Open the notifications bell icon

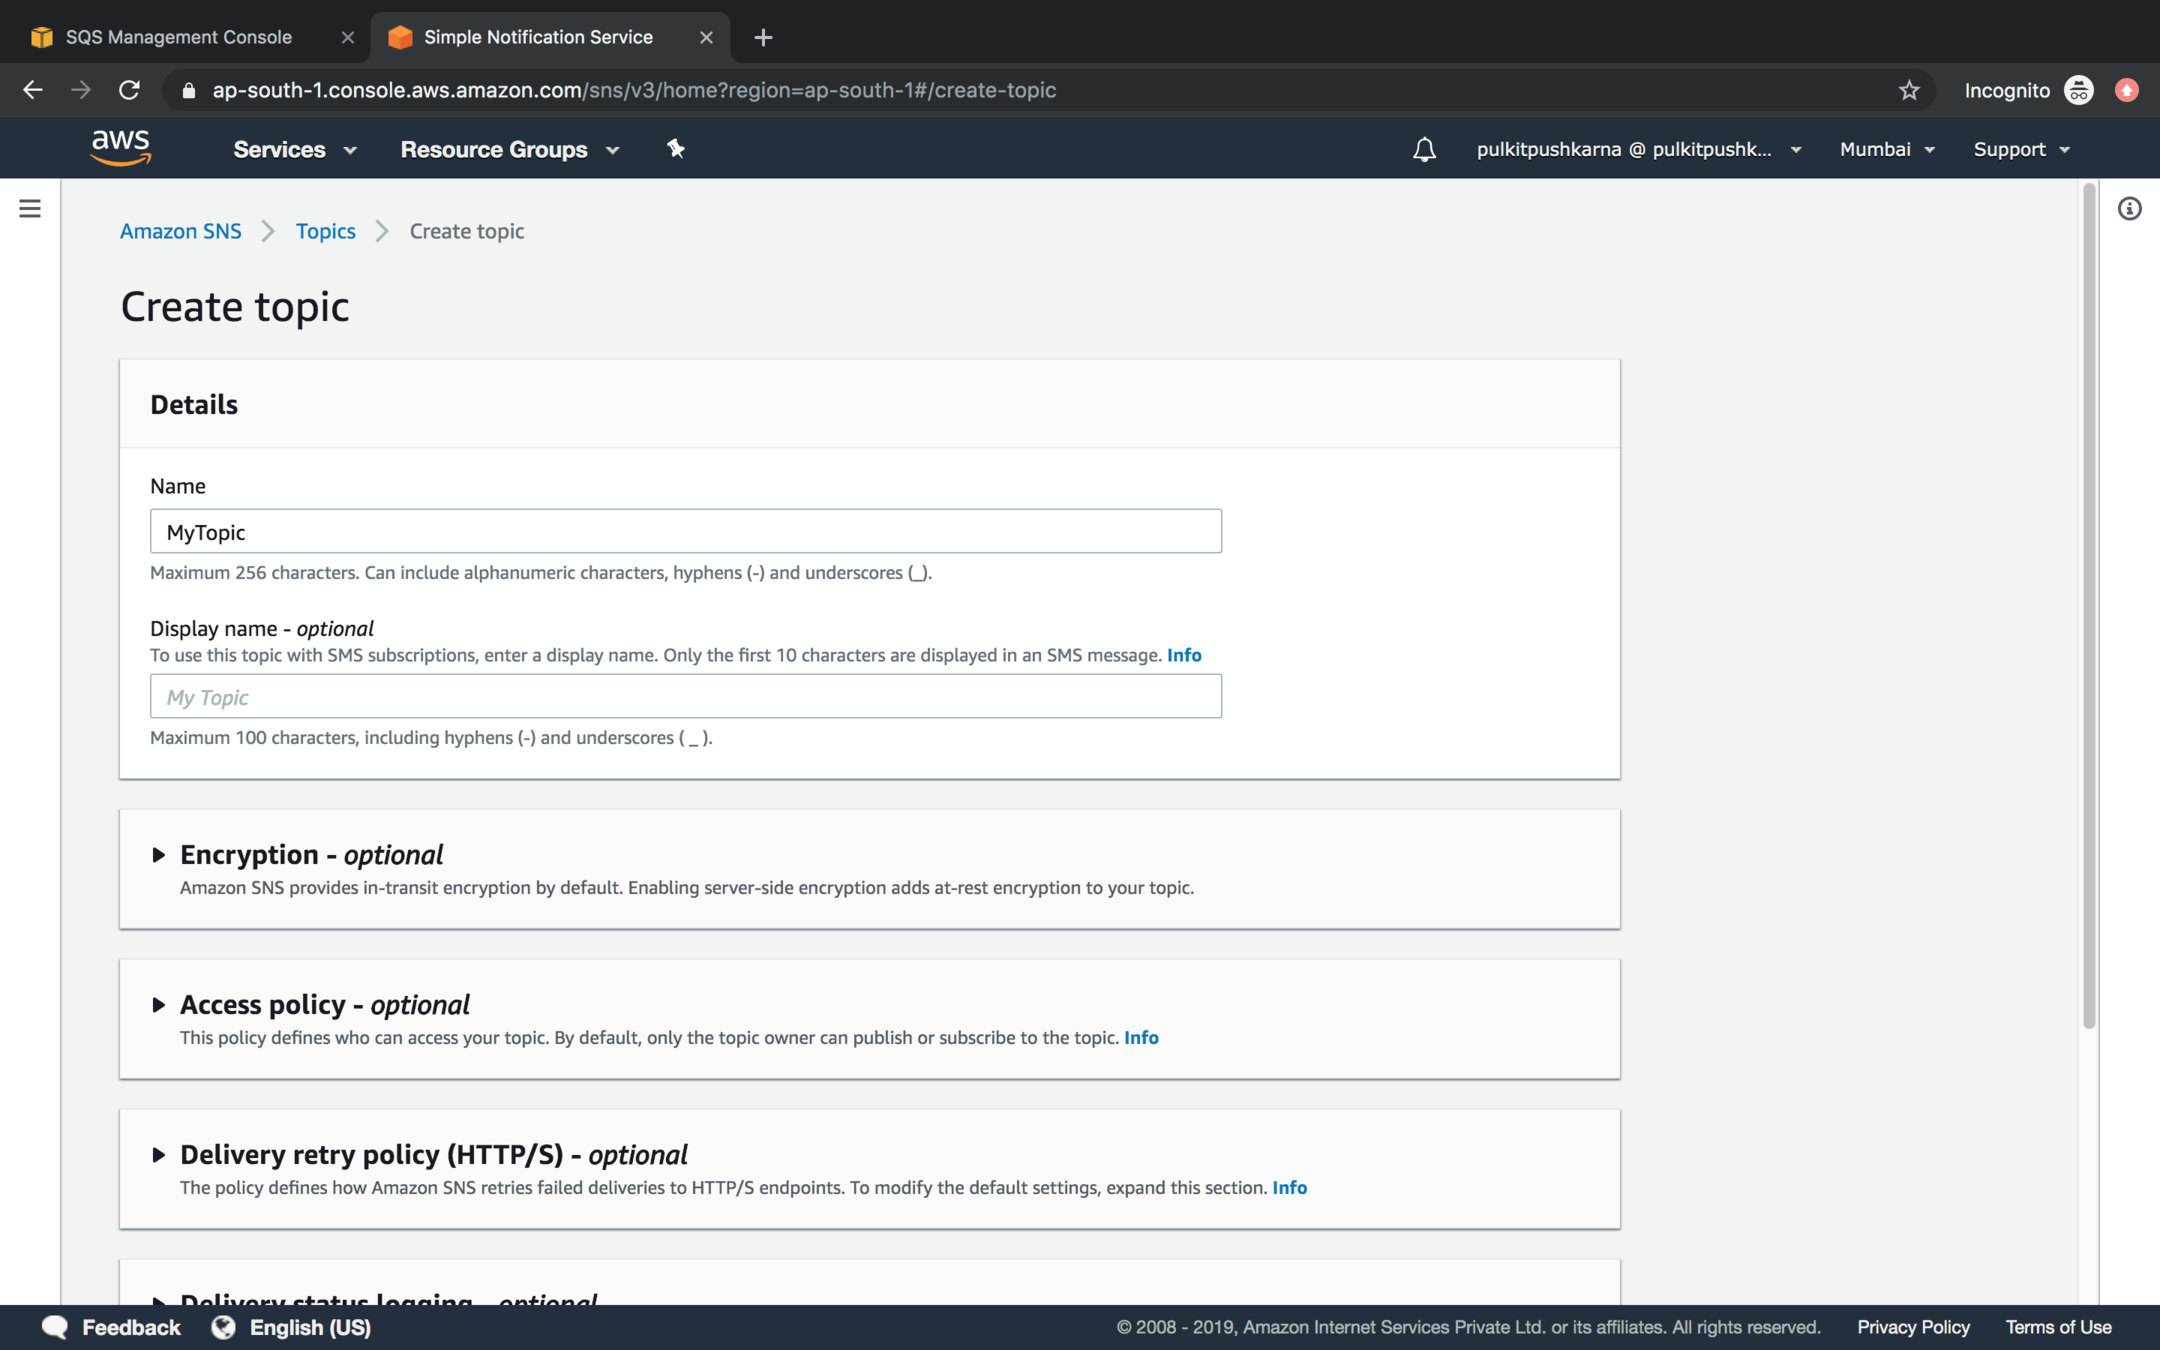[1424, 150]
